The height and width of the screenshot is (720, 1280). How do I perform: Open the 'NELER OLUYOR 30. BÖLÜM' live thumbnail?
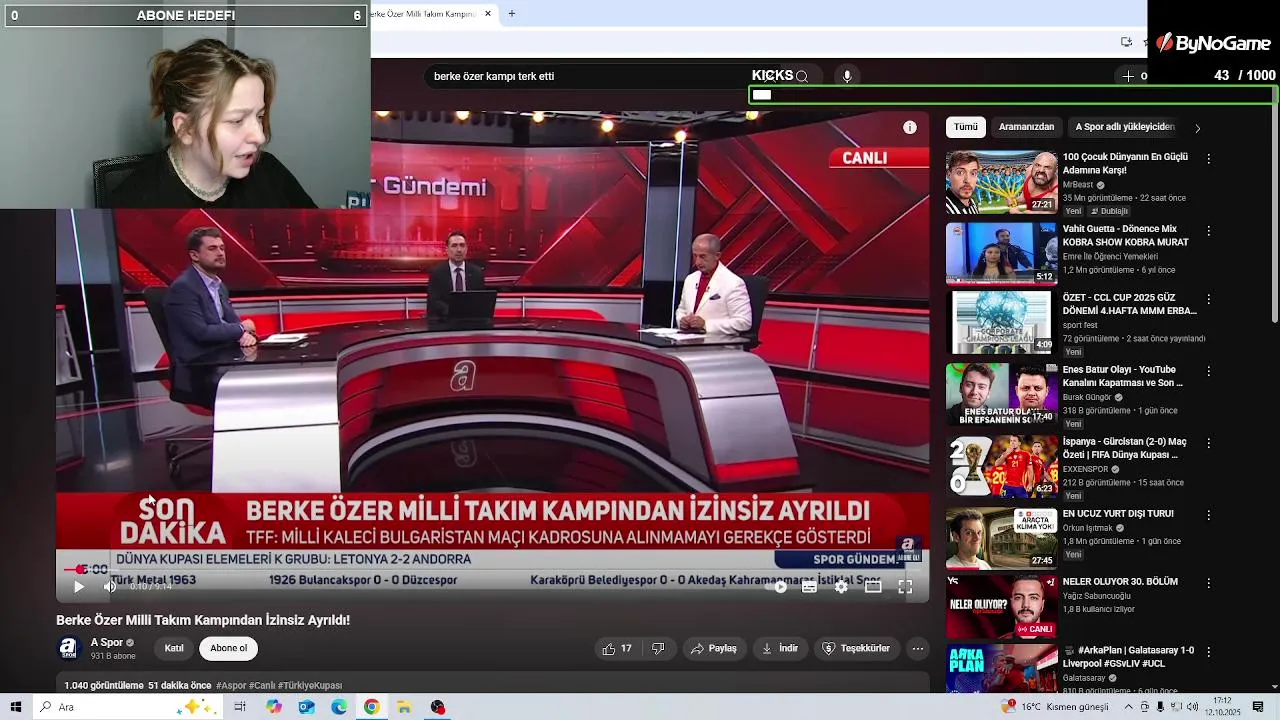pos(1001,606)
